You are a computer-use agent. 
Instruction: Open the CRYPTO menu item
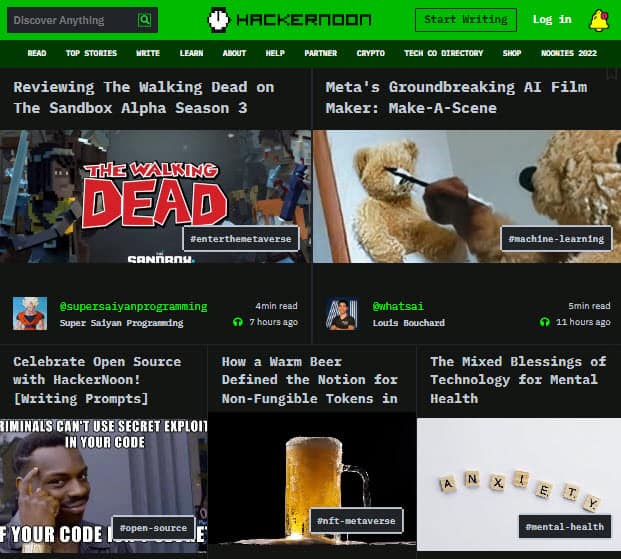tap(371, 53)
